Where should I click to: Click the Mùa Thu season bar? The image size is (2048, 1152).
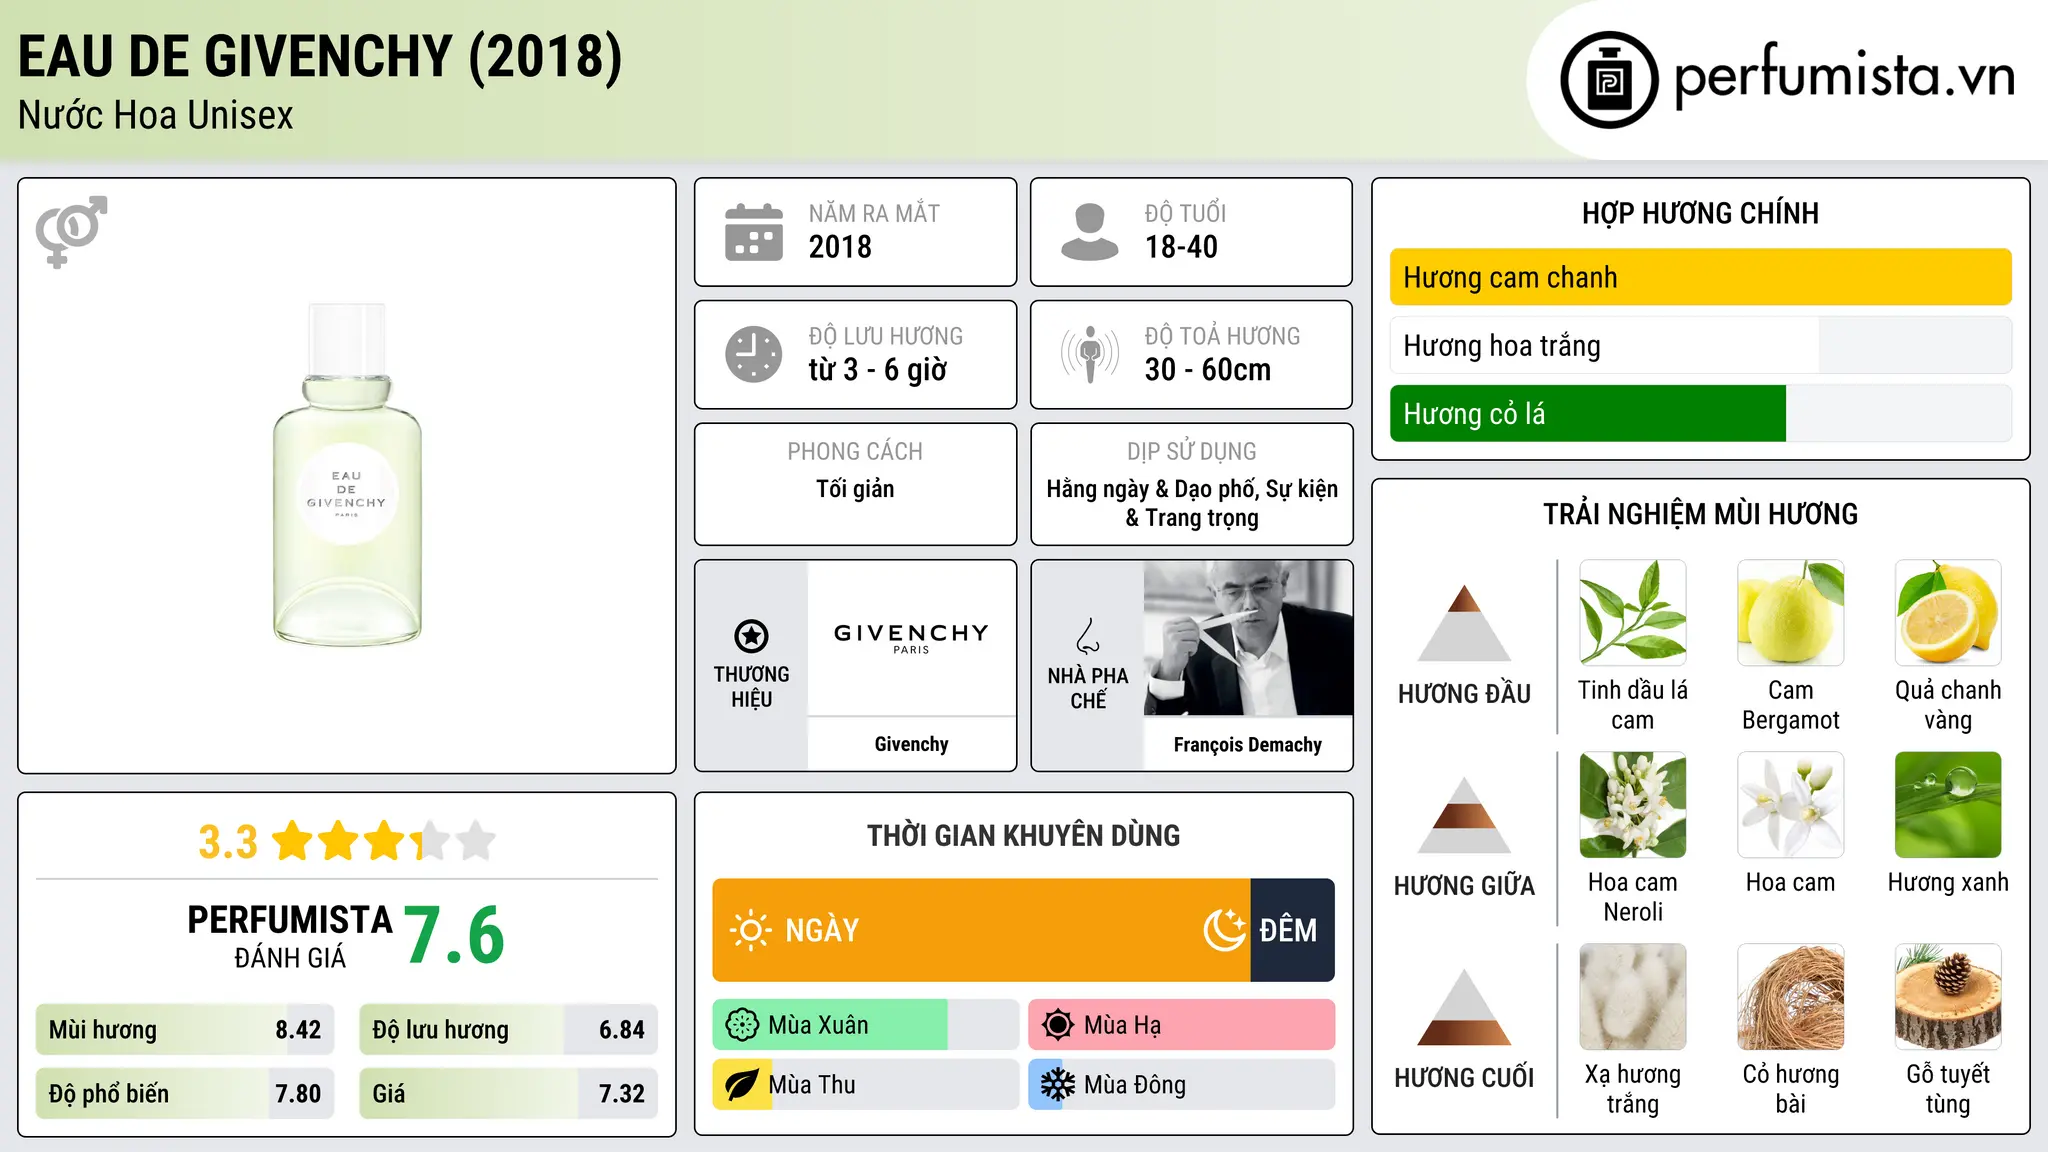866,1085
